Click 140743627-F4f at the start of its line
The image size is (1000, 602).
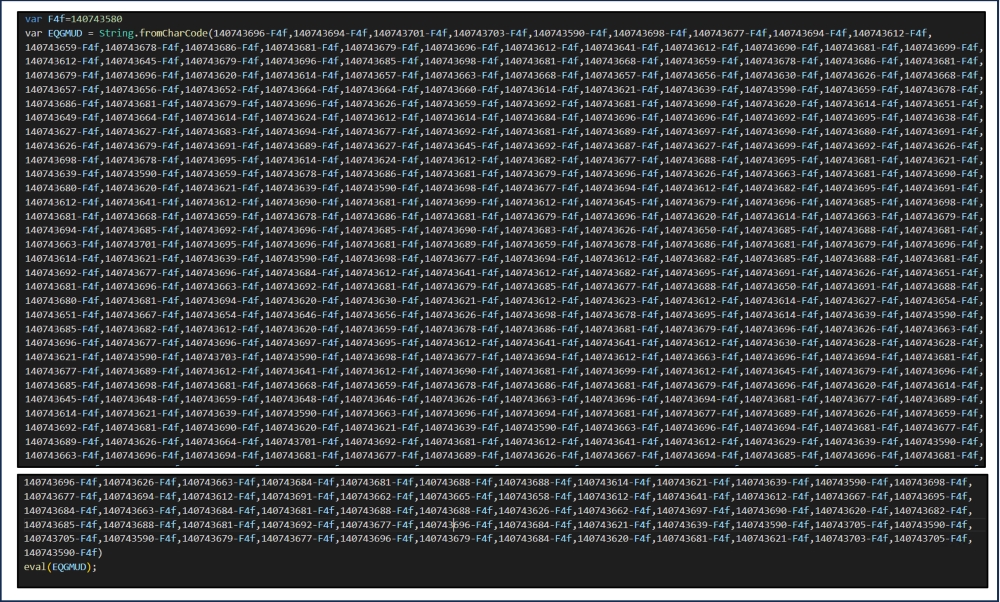click(x=62, y=131)
